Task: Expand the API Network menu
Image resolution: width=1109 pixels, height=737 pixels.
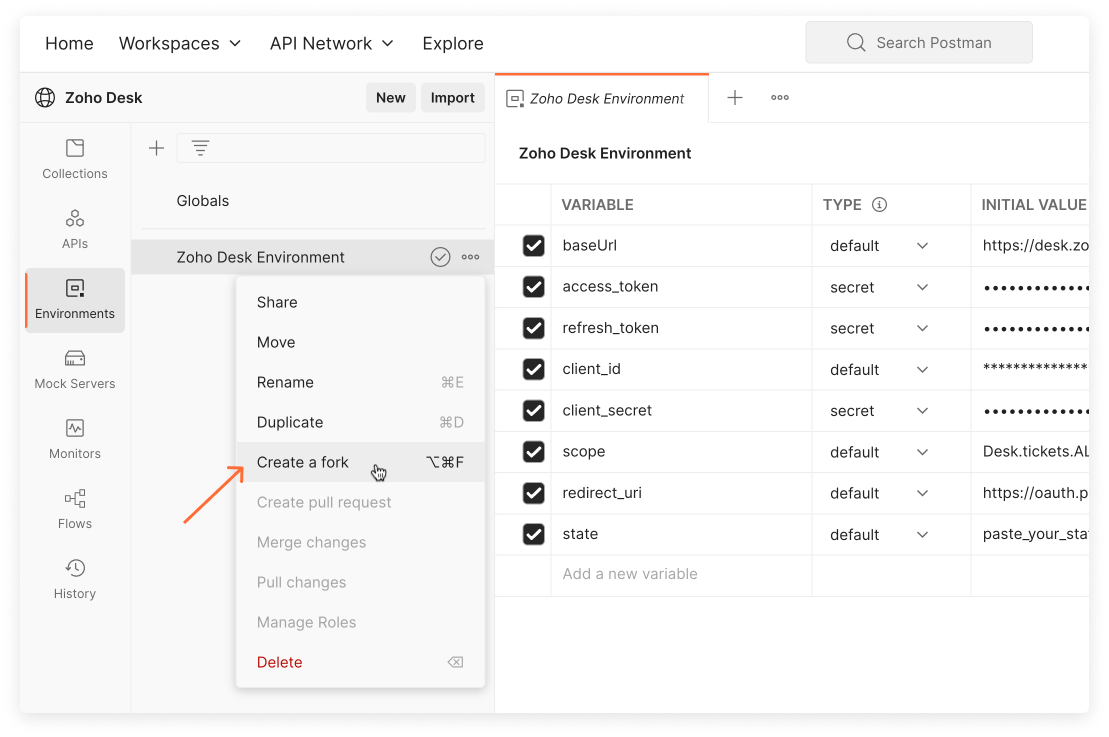Action: point(331,43)
